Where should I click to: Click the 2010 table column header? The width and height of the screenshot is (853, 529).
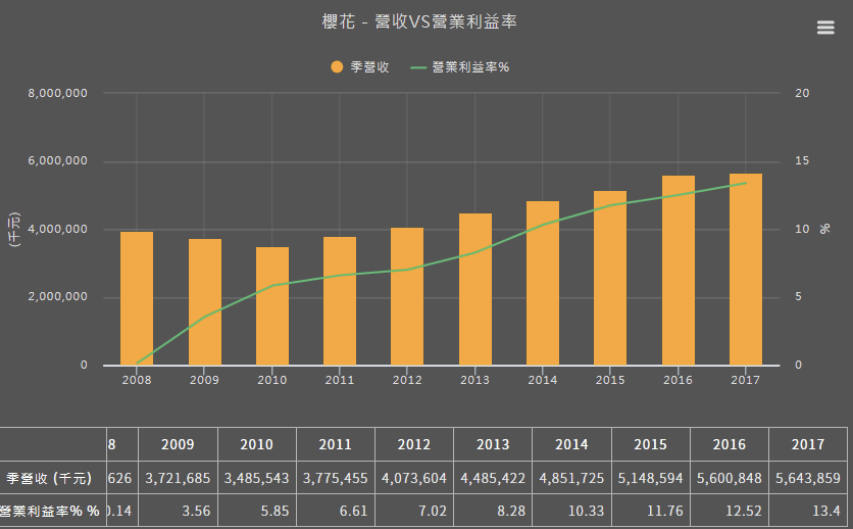coord(257,445)
